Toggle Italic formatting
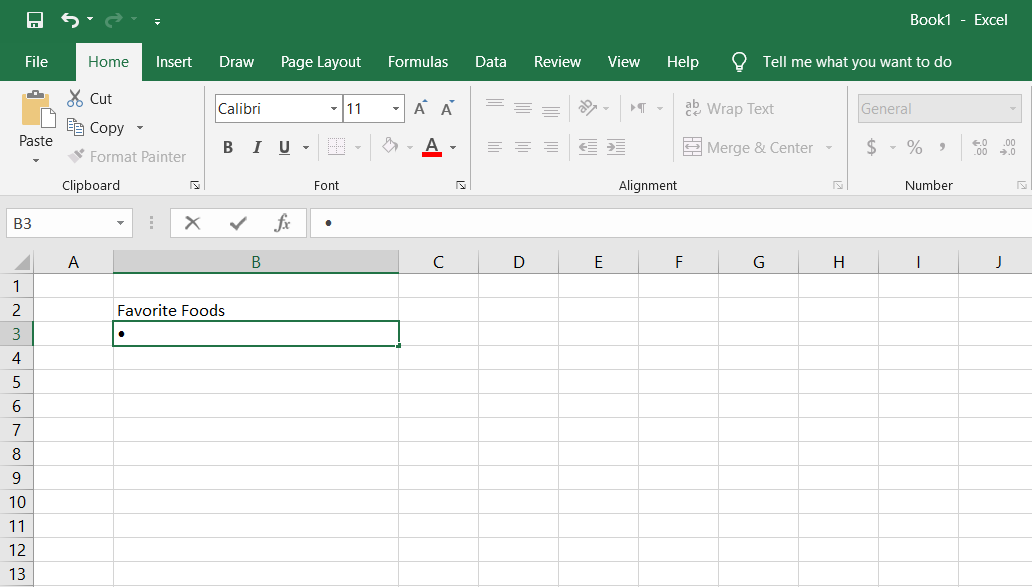Screen dimensions: 1032x587 pos(256,147)
